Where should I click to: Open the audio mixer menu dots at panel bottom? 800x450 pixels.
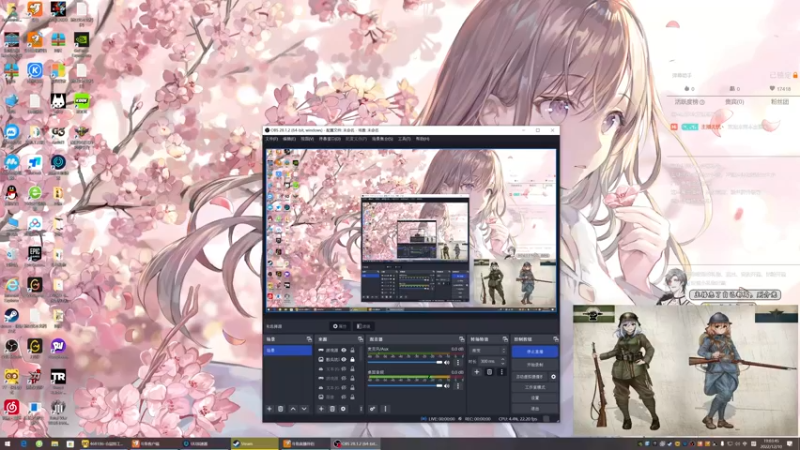click(x=385, y=409)
